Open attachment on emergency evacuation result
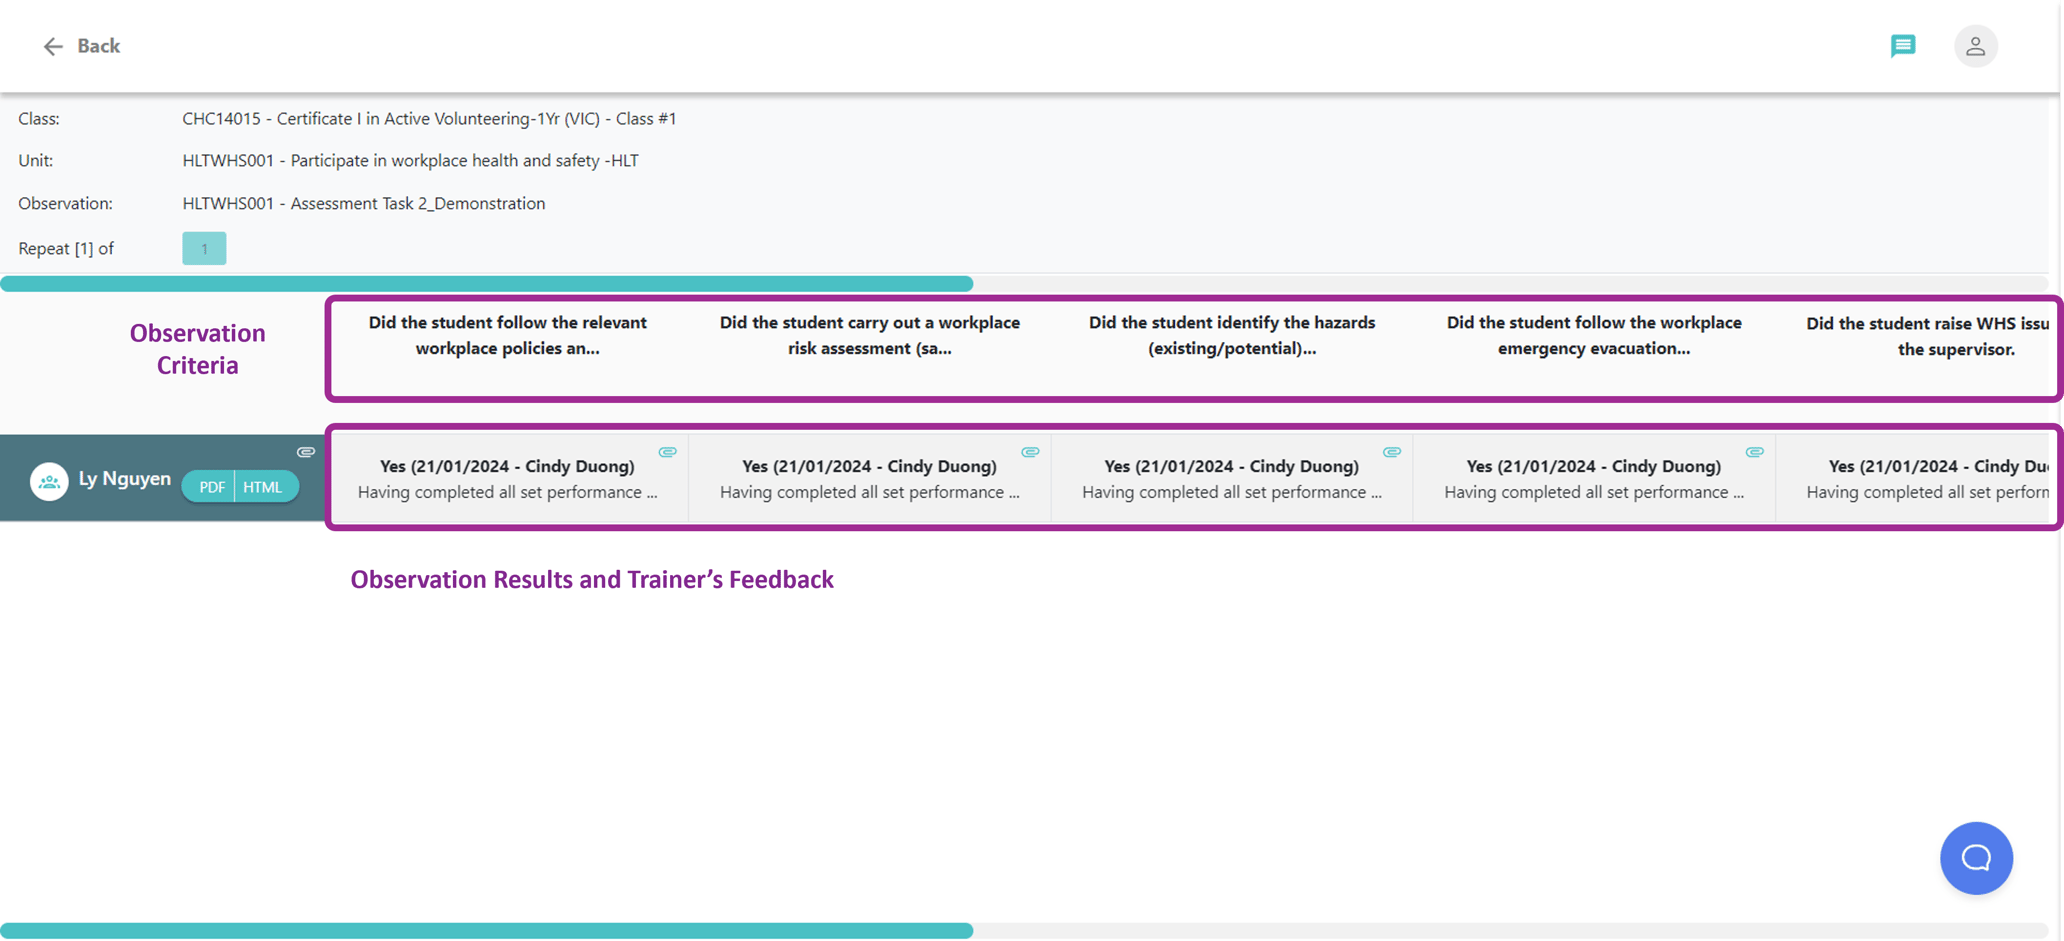Image resolution: width=2064 pixels, height=941 pixels. pyautogui.click(x=1754, y=453)
